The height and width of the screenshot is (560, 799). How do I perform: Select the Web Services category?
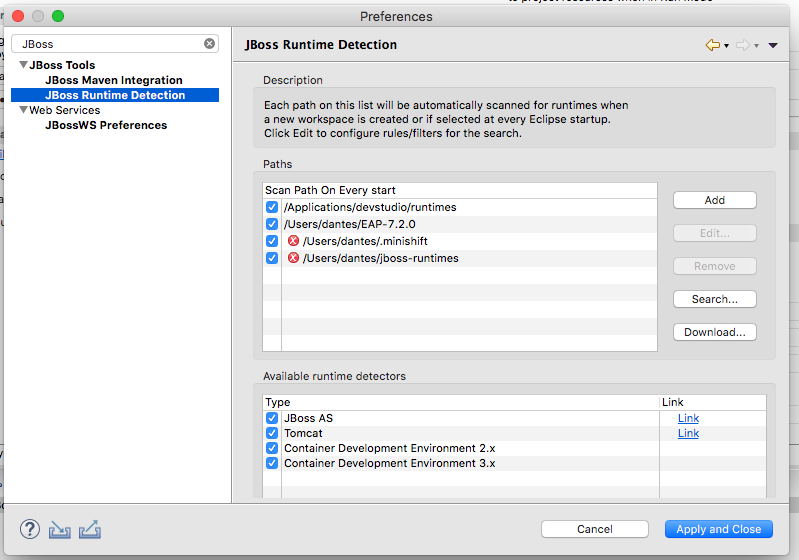[65, 110]
